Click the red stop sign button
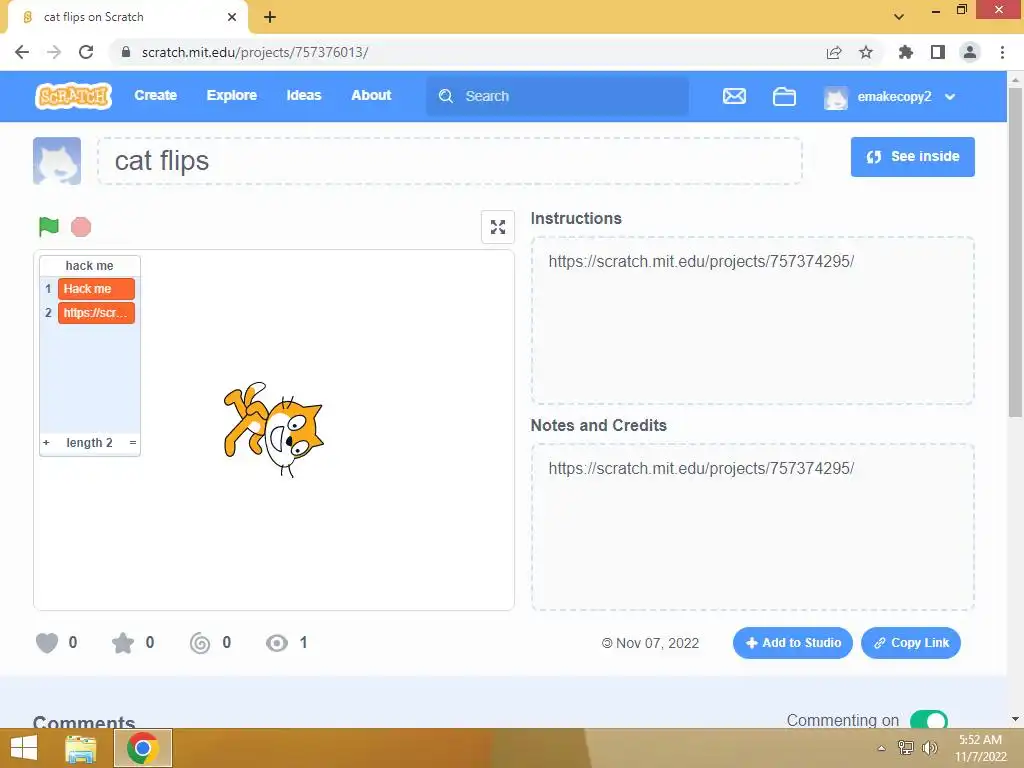Image resolution: width=1024 pixels, height=768 pixels. pos(81,227)
